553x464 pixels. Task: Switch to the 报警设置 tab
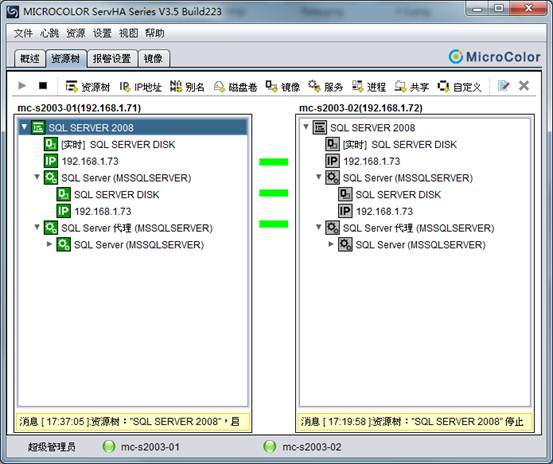click(x=112, y=59)
